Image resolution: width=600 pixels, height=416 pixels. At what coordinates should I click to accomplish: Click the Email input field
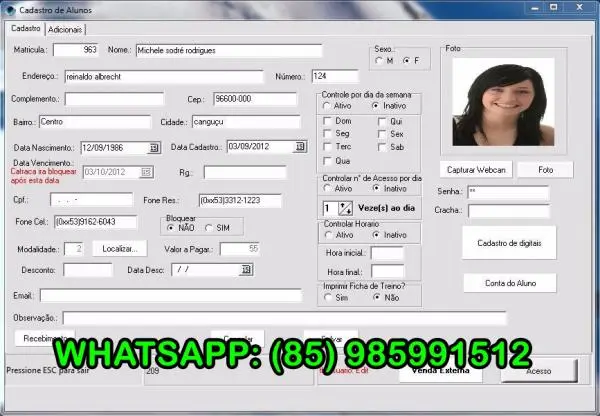[x=170, y=296]
